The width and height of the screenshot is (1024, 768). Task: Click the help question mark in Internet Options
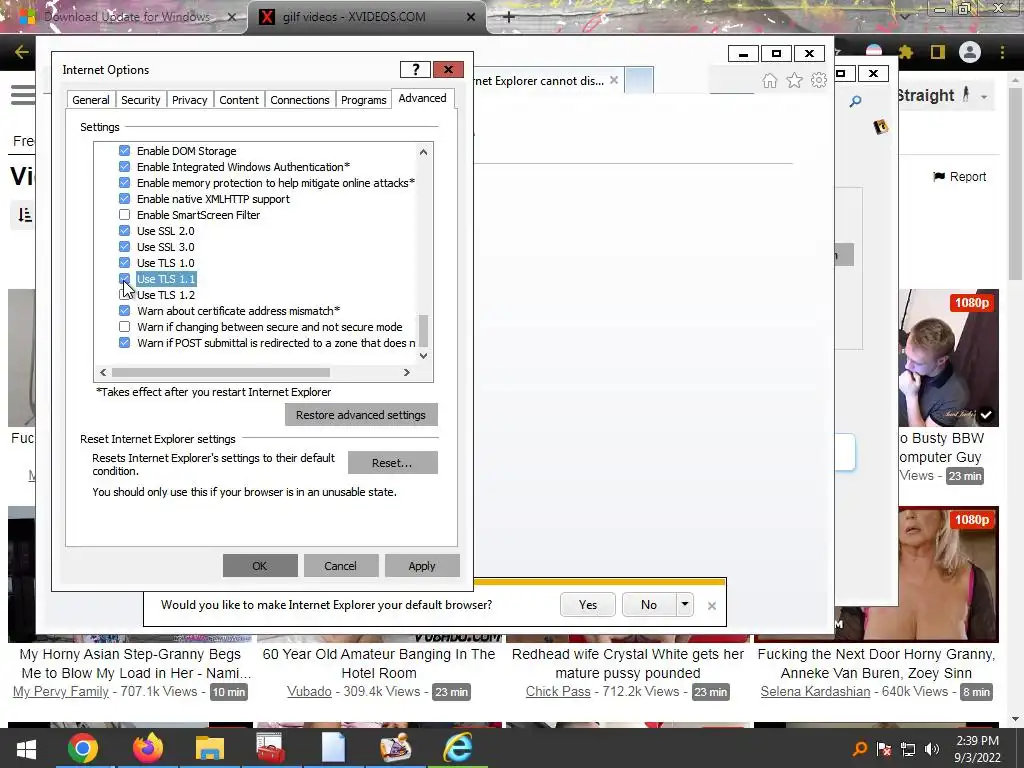(x=415, y=69)
